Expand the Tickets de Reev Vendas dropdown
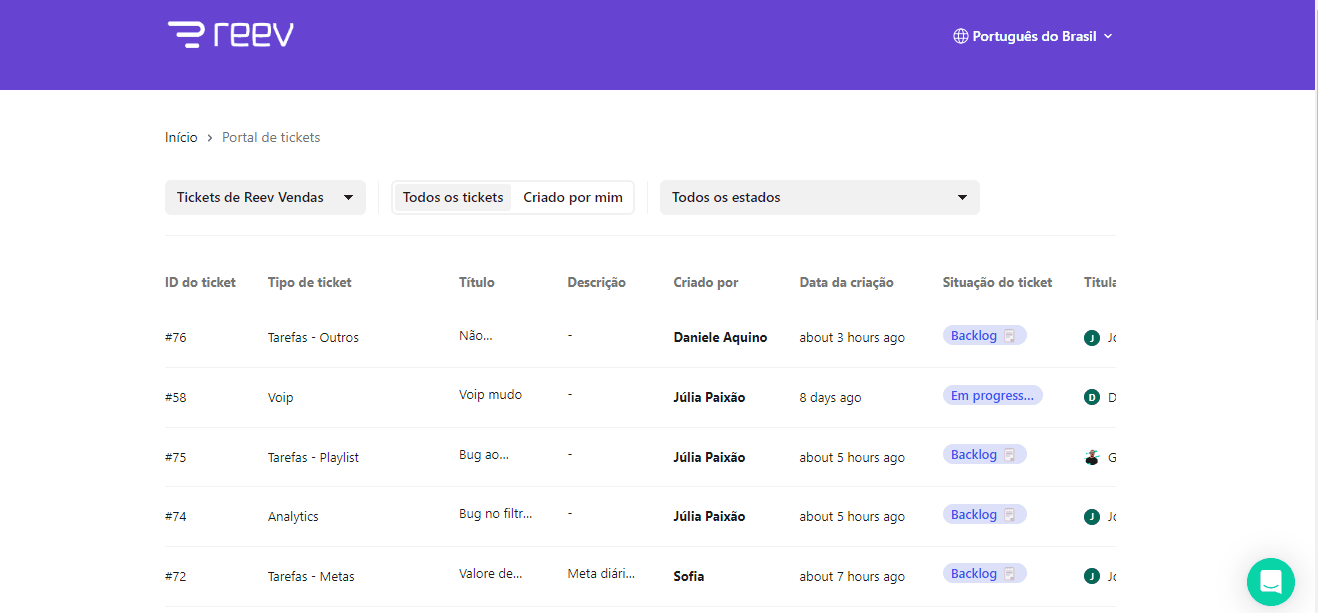Image resolution: width=1318 pixels, height=613 pixels. coord(265,197)
